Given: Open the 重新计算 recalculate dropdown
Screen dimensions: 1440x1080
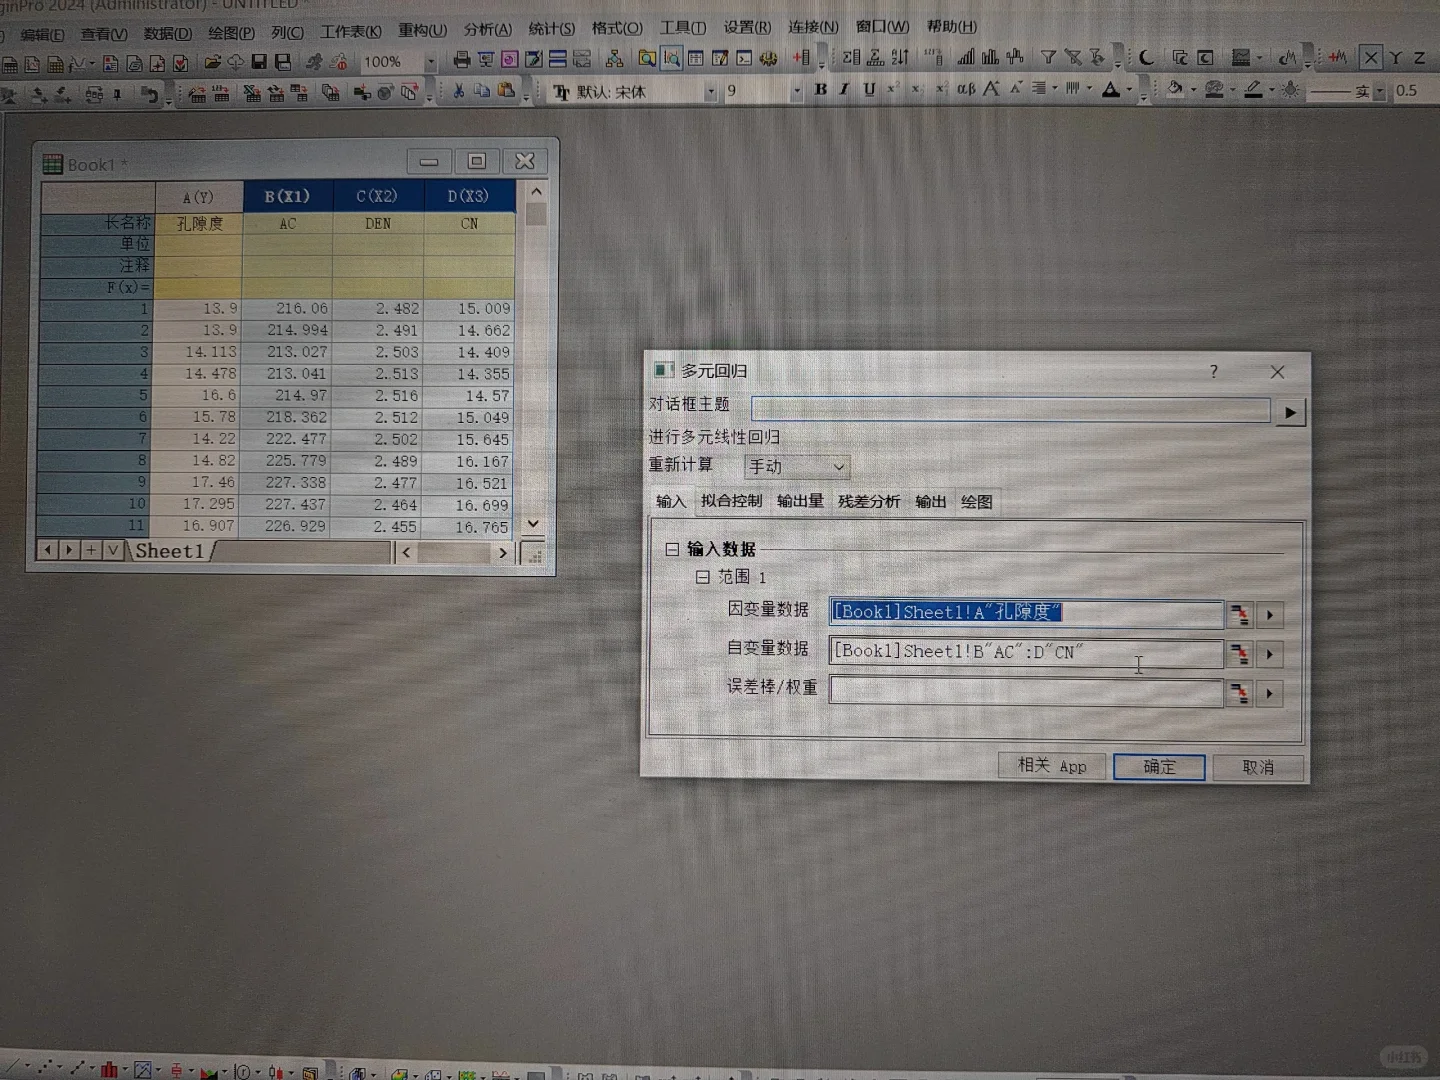Looking at the screenshot, I should 838,466.
